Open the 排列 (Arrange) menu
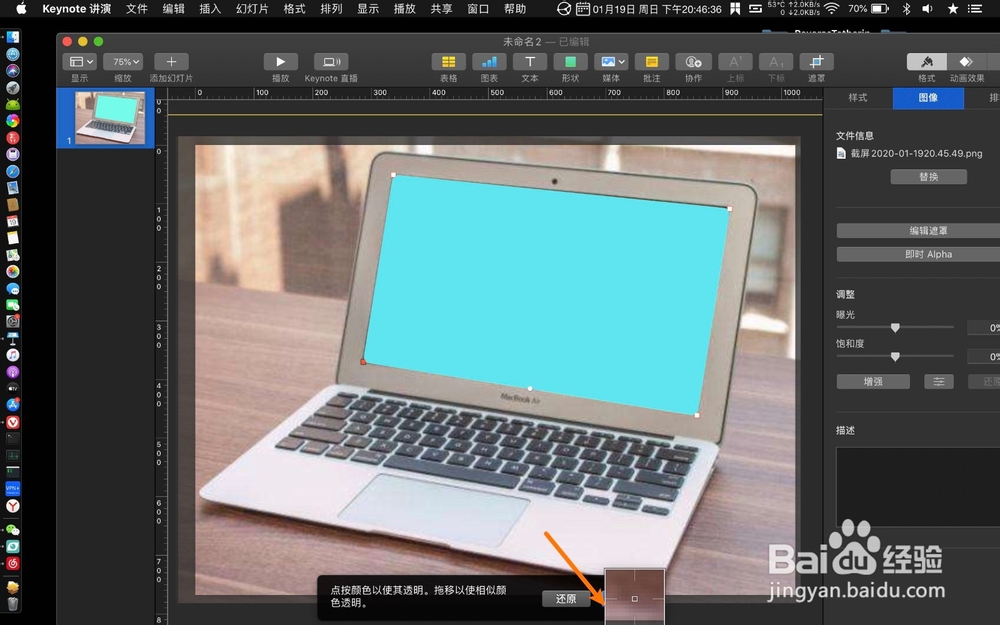Screen dimensions: 1000x625 [x=331, y=8]
